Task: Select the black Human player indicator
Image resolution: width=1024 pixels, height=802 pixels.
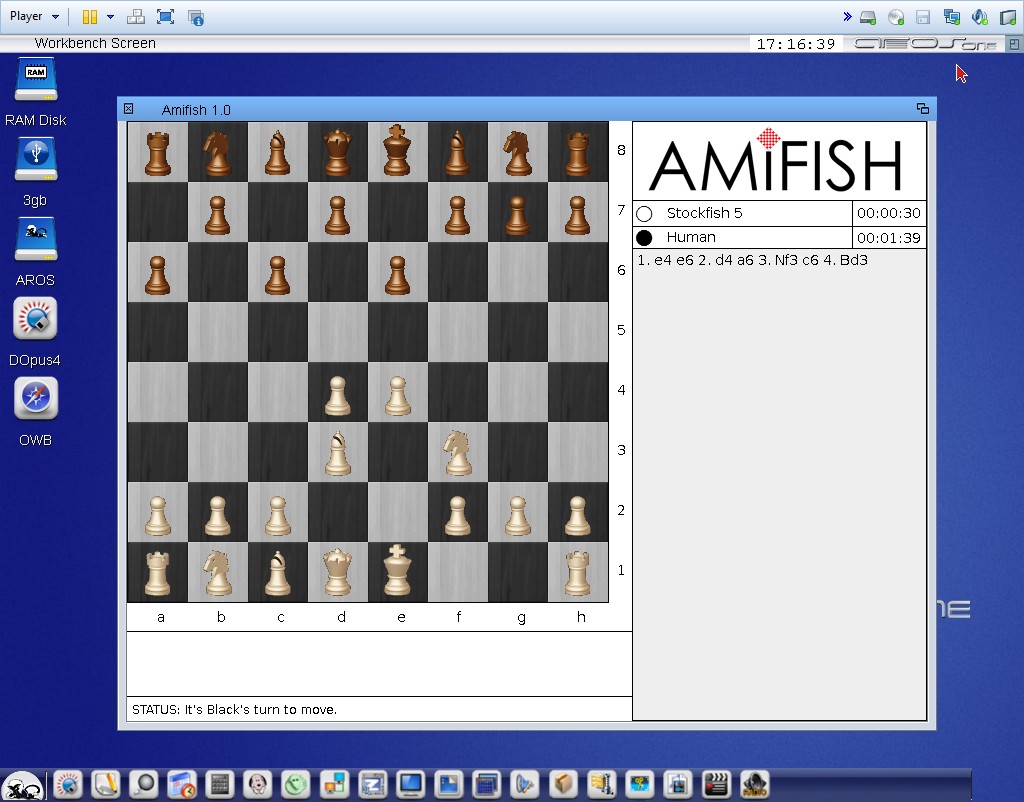Action: pos(644,238)
